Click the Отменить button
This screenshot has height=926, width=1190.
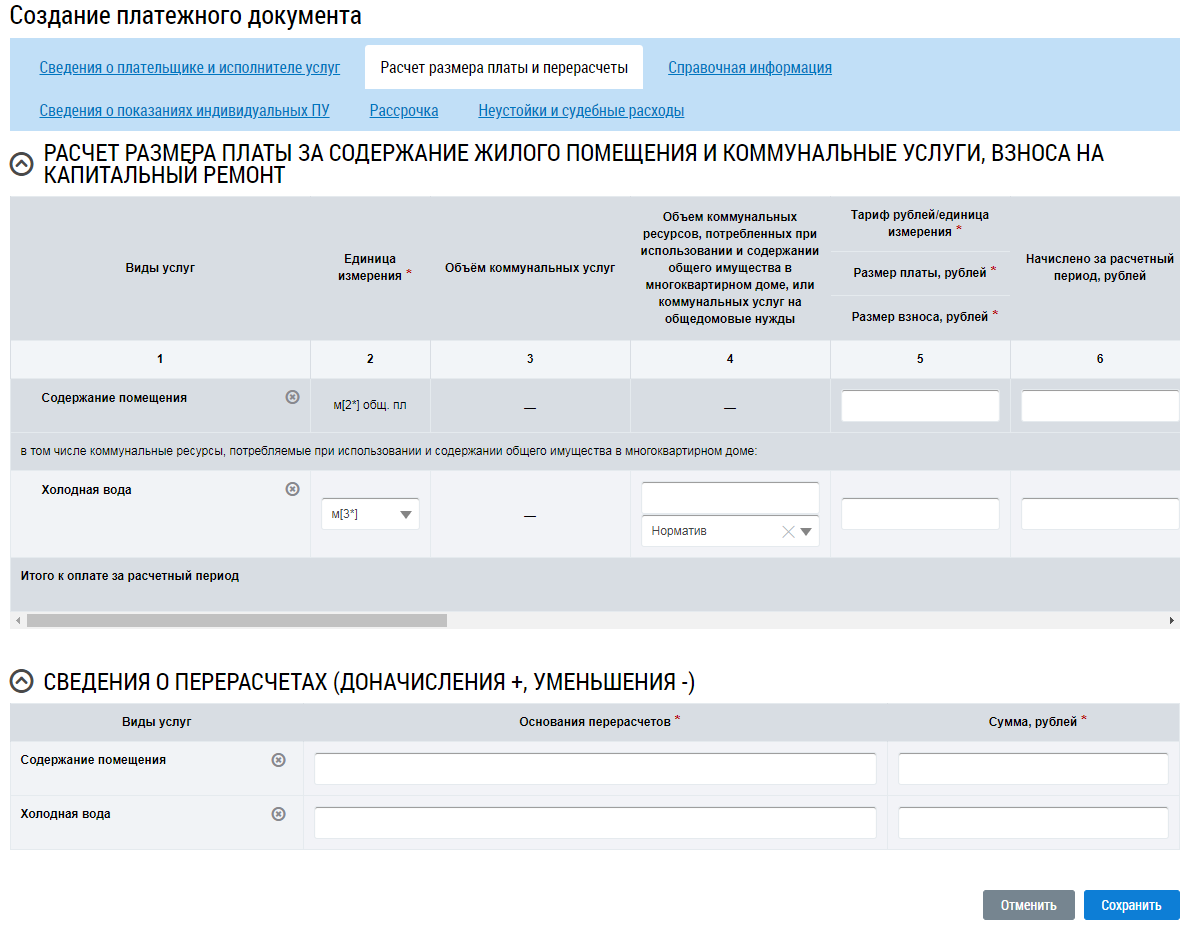[x=1028, y=905]
